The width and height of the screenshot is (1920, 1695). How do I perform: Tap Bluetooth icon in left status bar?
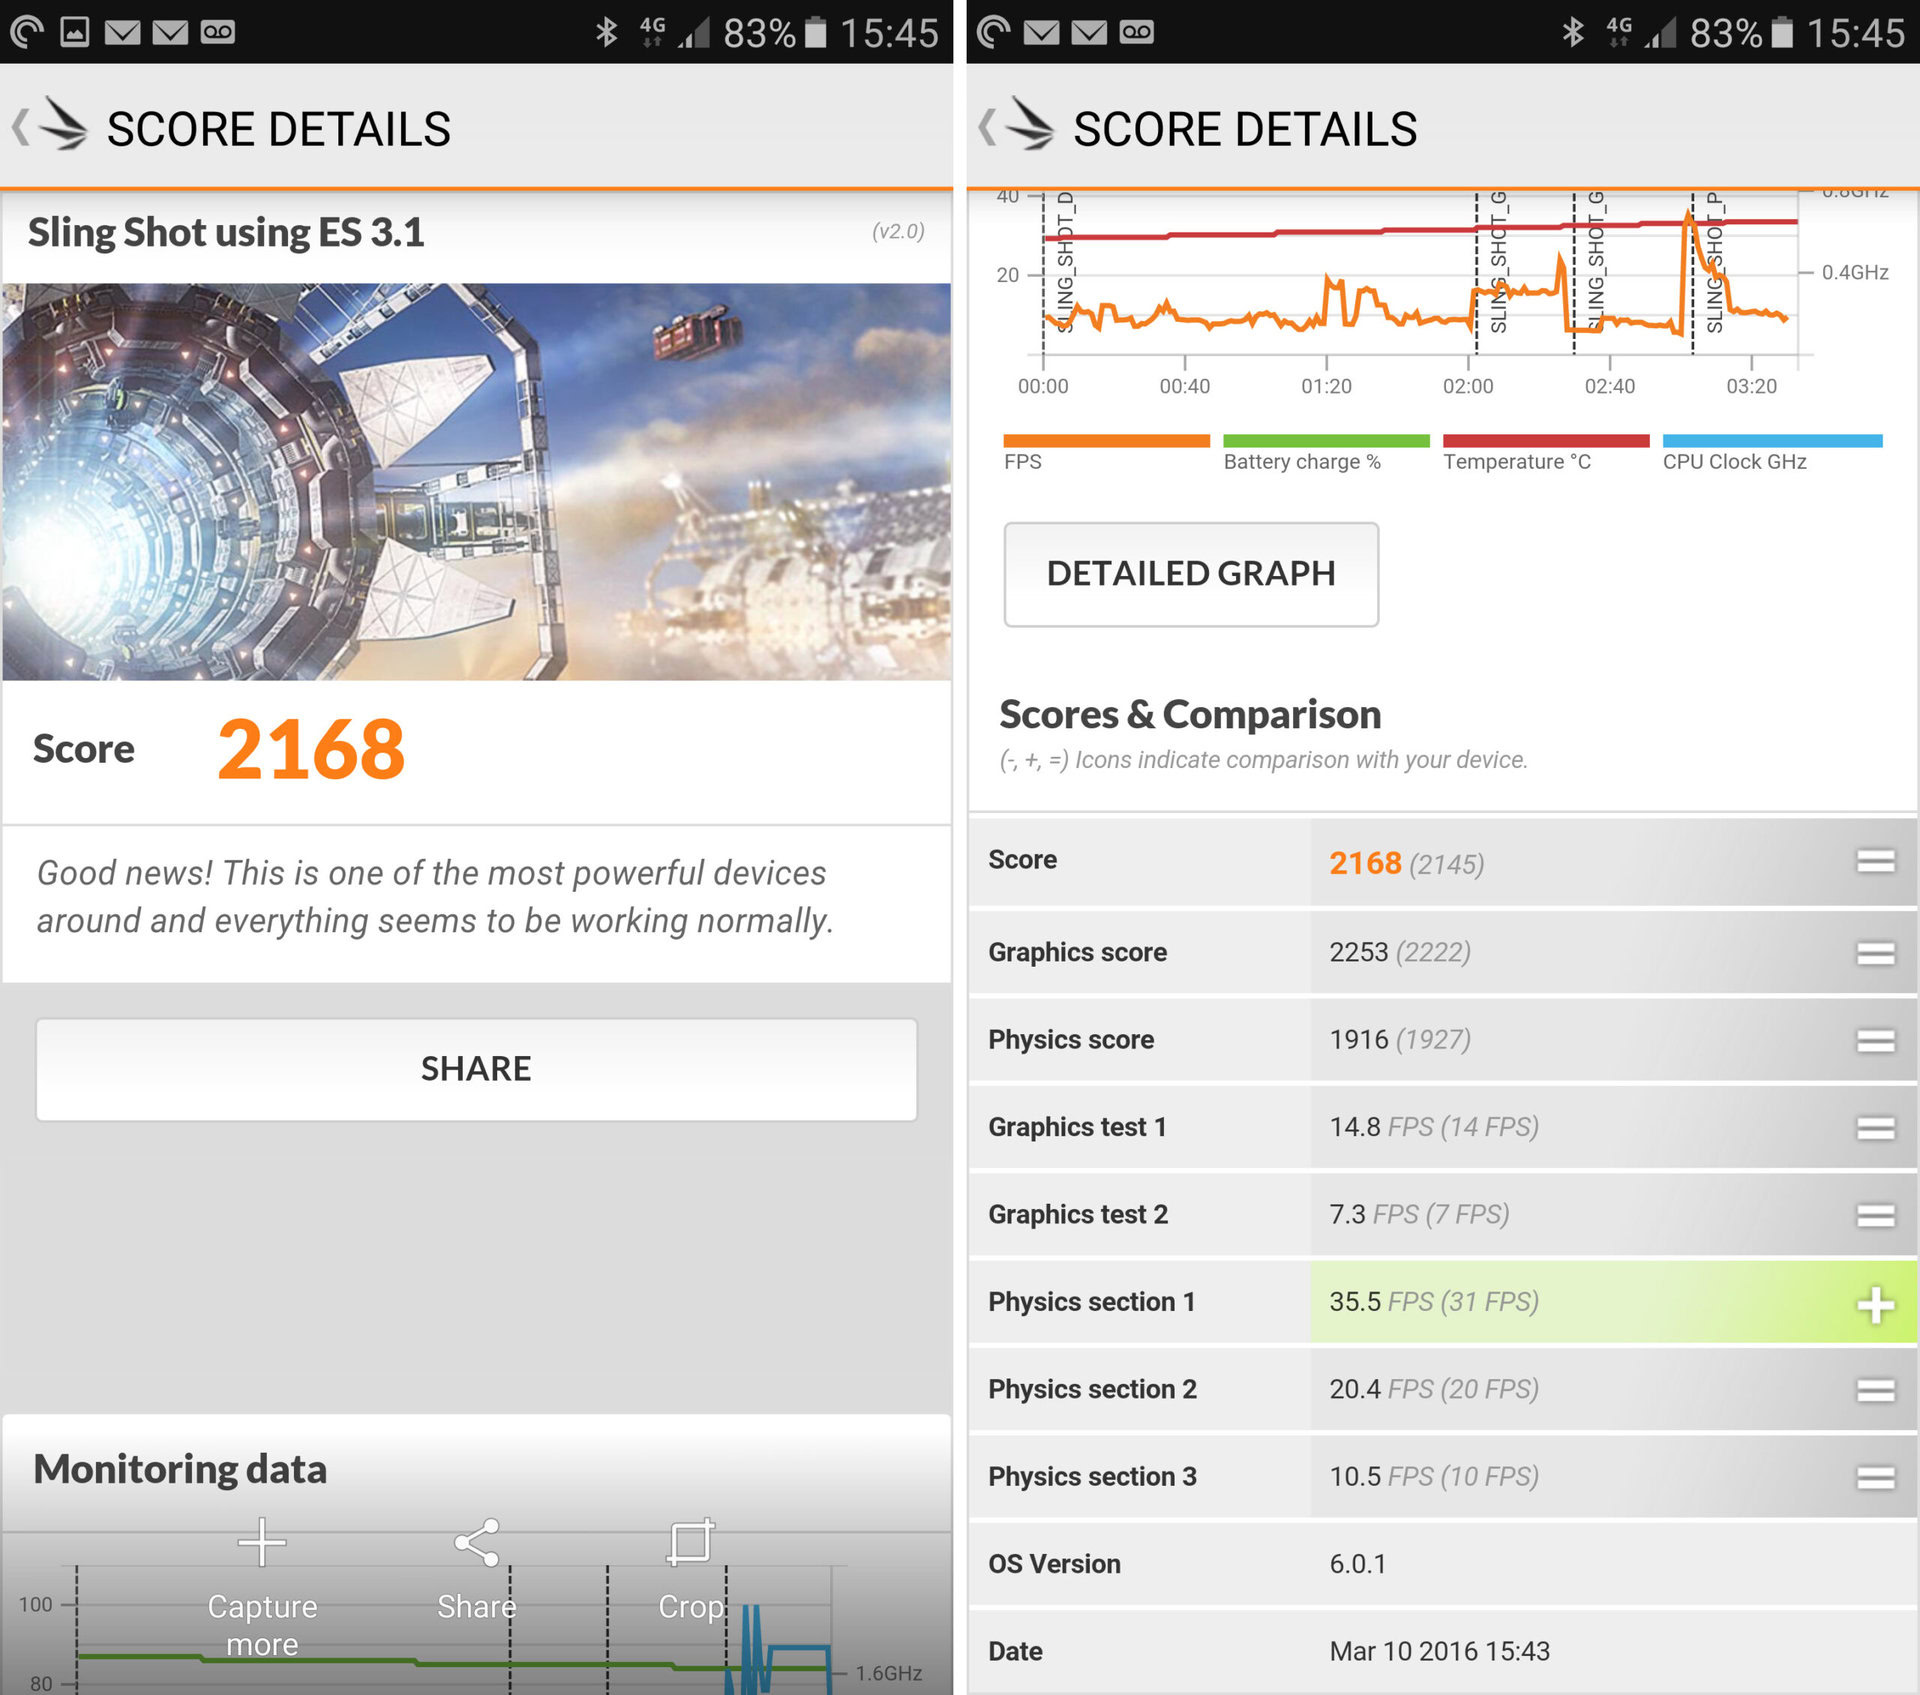point(606,32)
